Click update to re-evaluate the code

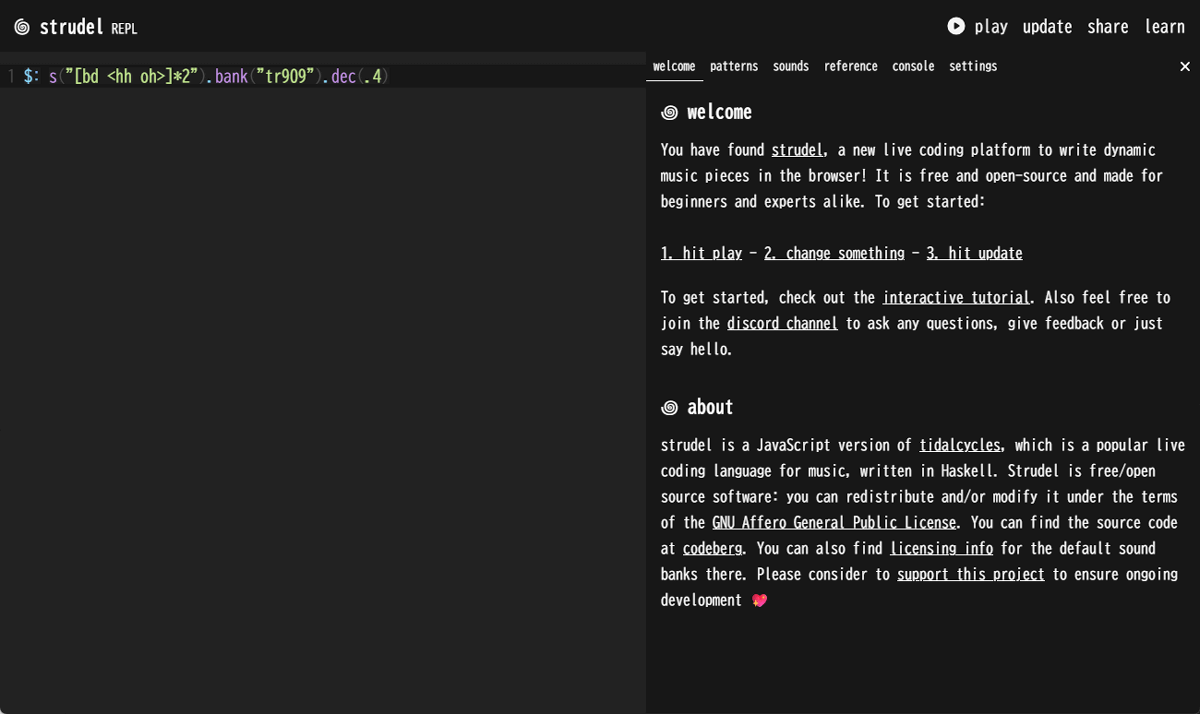tap(1046, 27)
